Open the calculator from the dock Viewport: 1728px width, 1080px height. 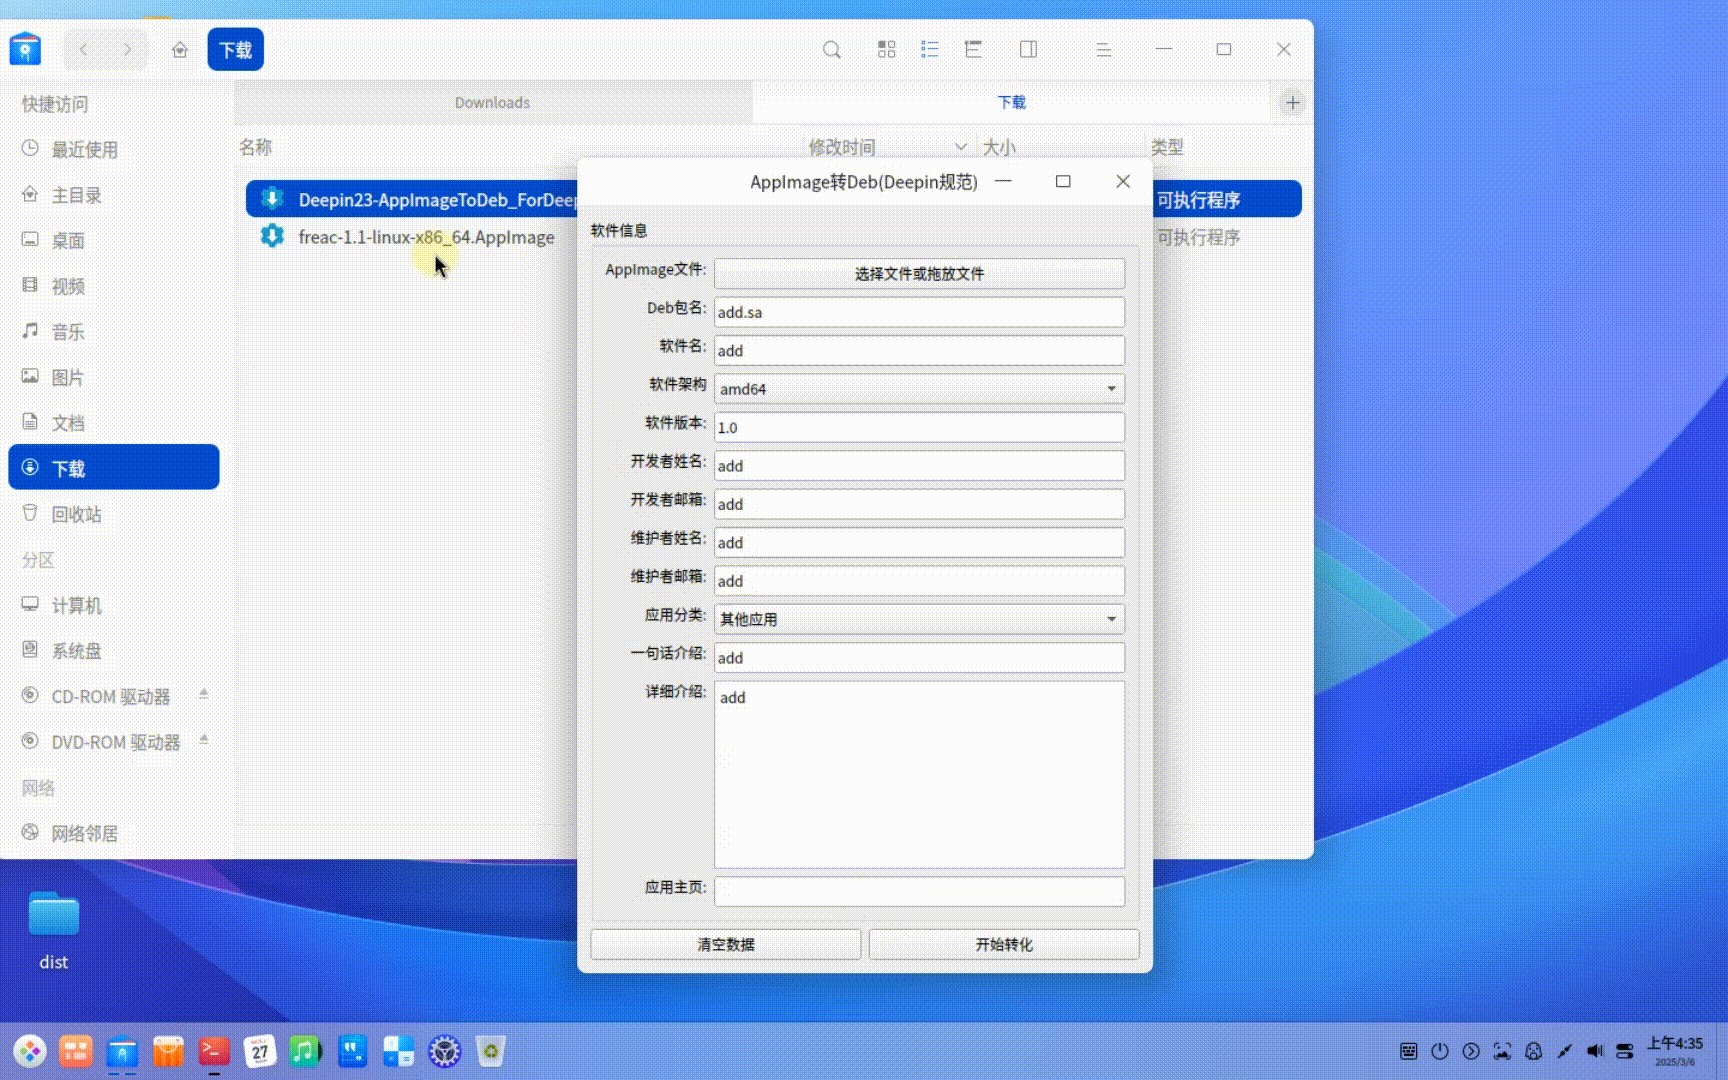pos(398,1051)
